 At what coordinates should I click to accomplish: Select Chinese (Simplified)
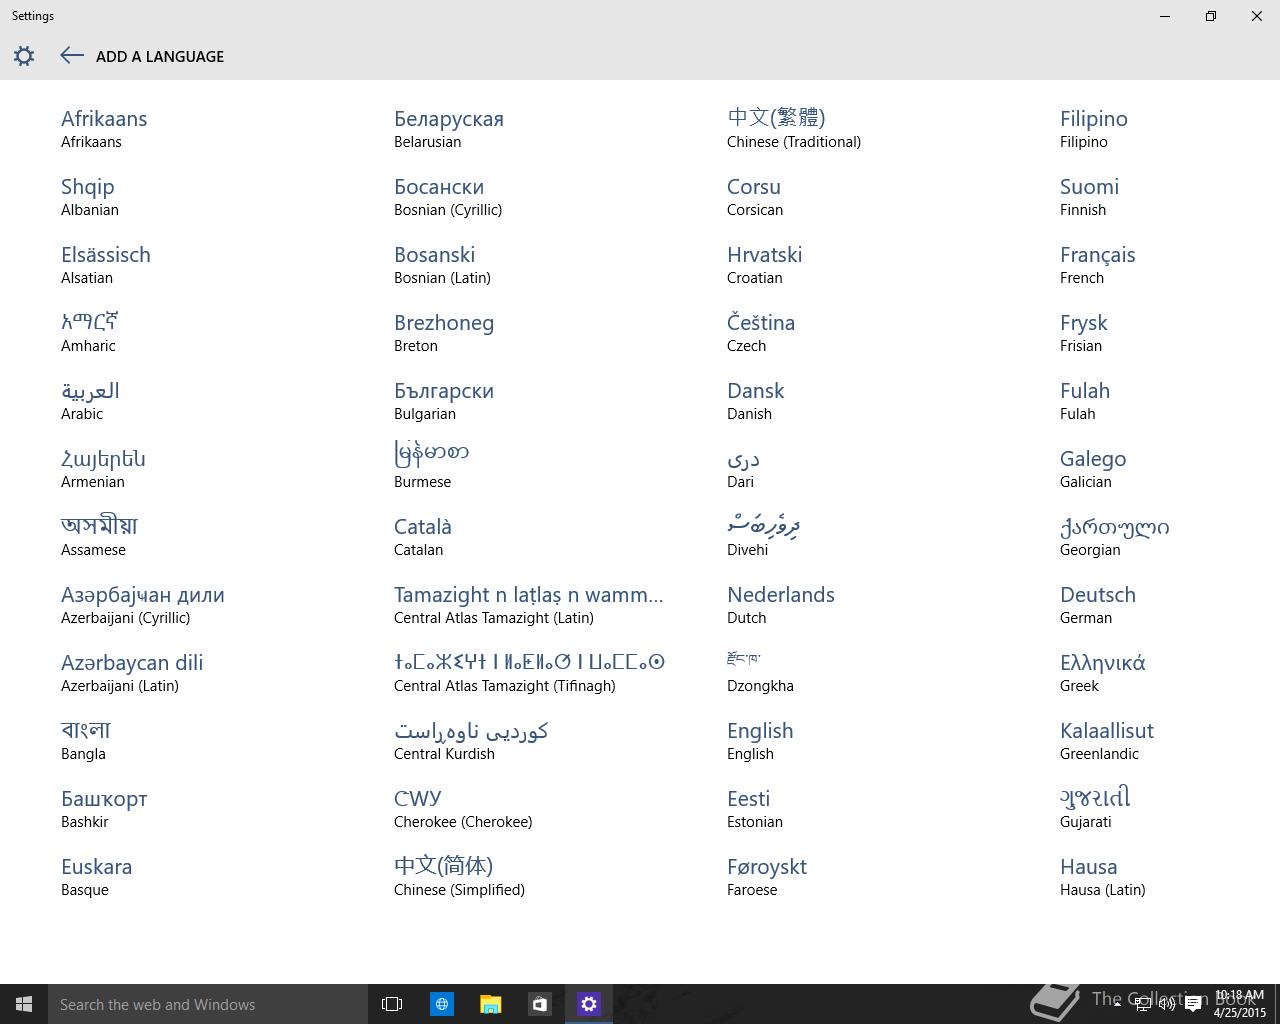click(x=459, y=877)
